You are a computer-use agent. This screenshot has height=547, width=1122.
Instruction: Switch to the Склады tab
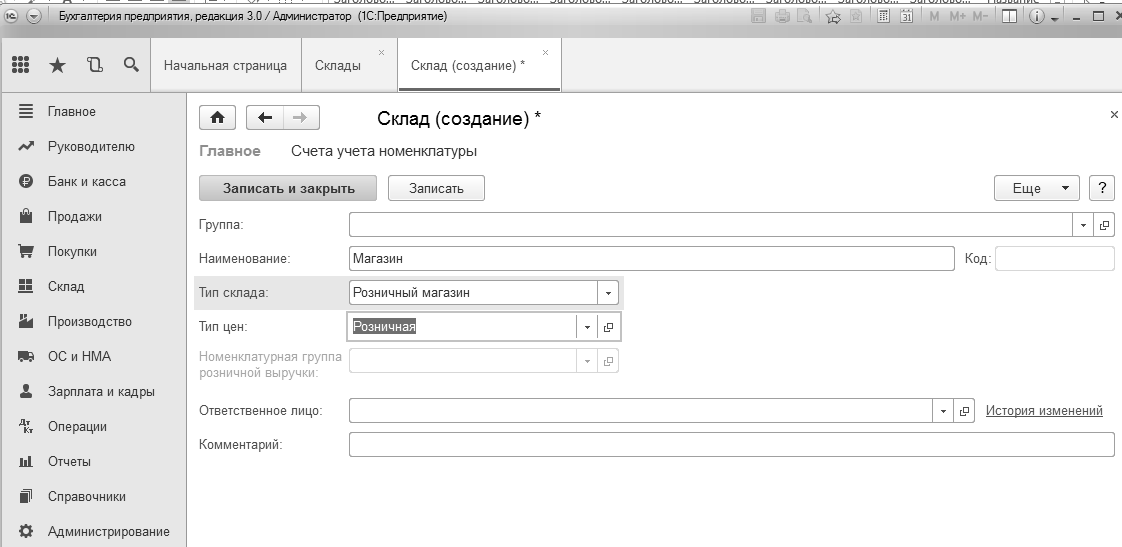[x=338, y=65]
